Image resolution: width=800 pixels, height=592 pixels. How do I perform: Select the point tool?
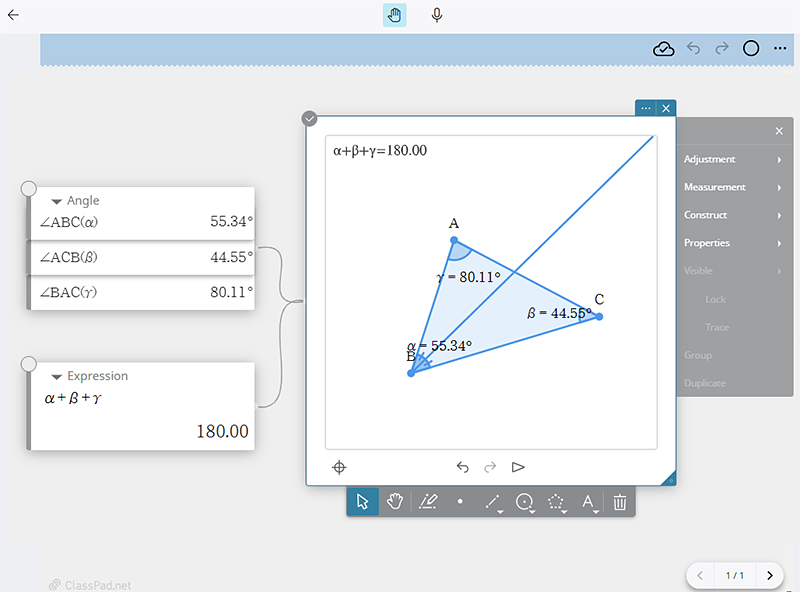pyautogui.click(x=460, y=502)
